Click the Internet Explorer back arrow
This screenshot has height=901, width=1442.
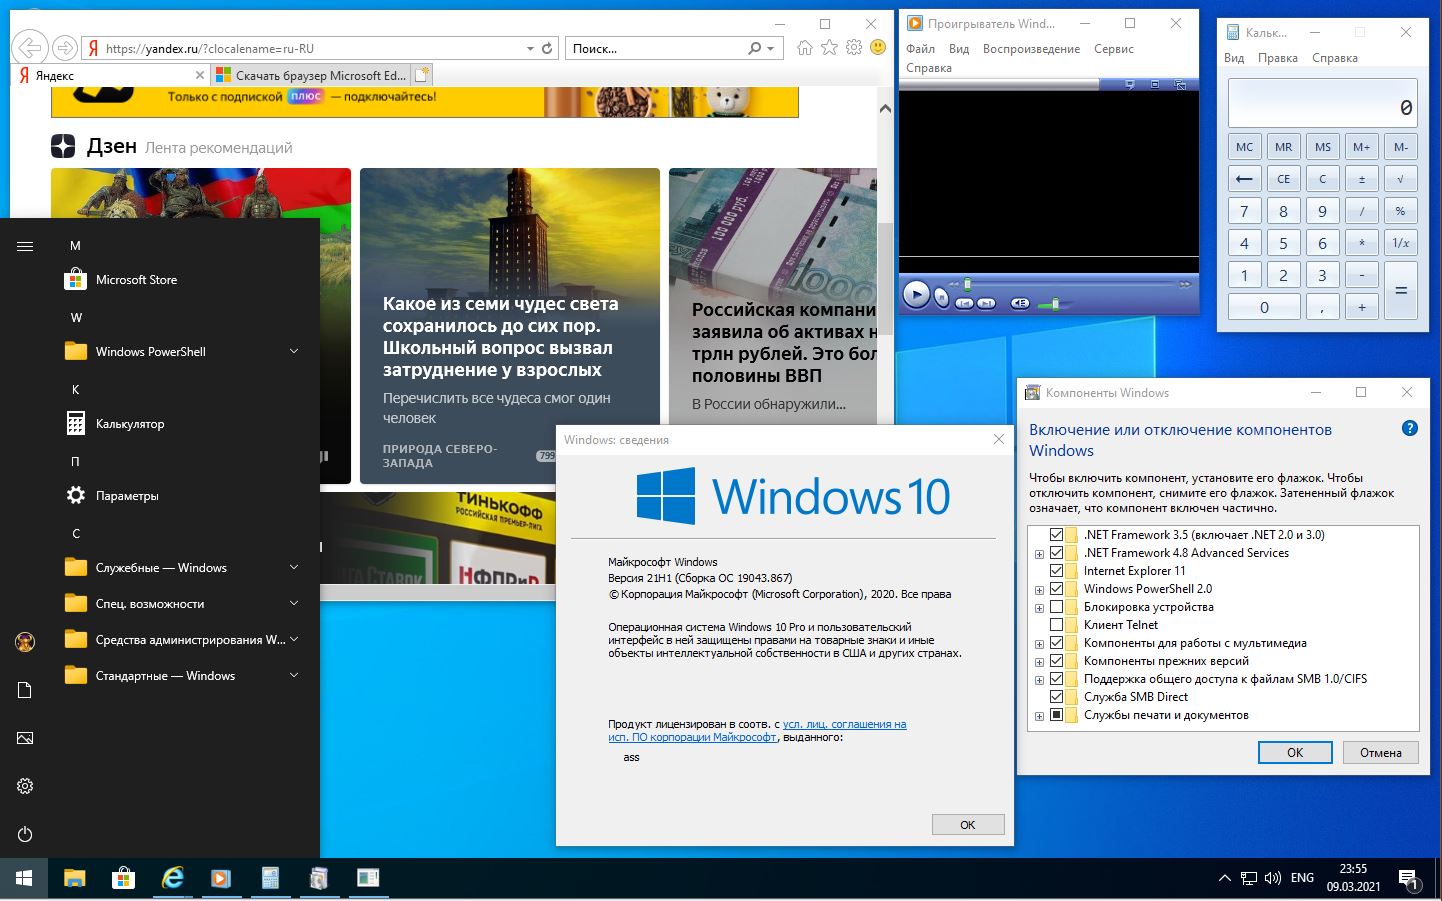30,47
